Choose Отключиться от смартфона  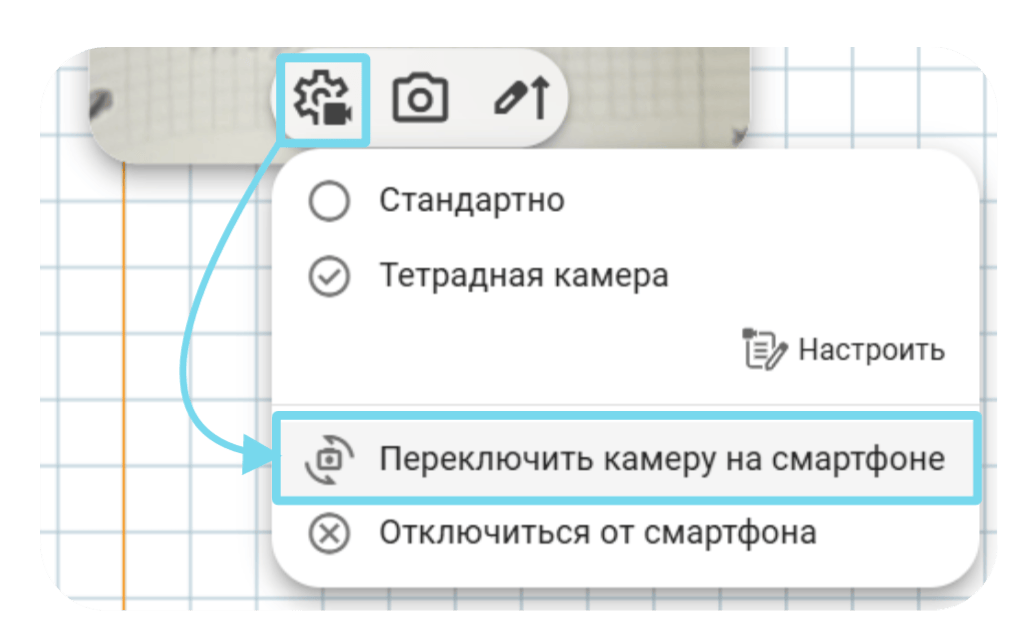[562, 533]
